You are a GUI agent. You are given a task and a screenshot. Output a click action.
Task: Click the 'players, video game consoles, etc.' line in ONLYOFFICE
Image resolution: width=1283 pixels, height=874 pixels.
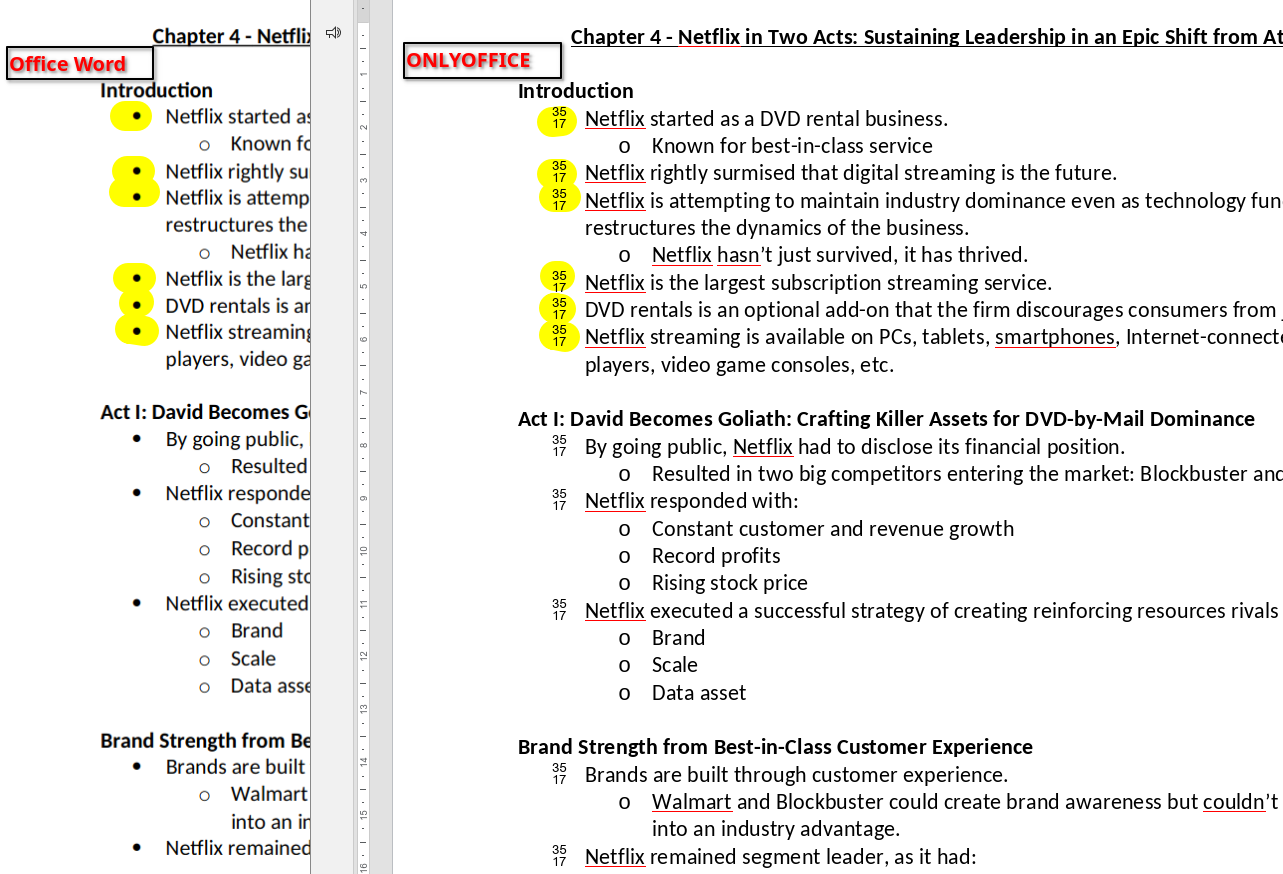[x=739, y=365]
